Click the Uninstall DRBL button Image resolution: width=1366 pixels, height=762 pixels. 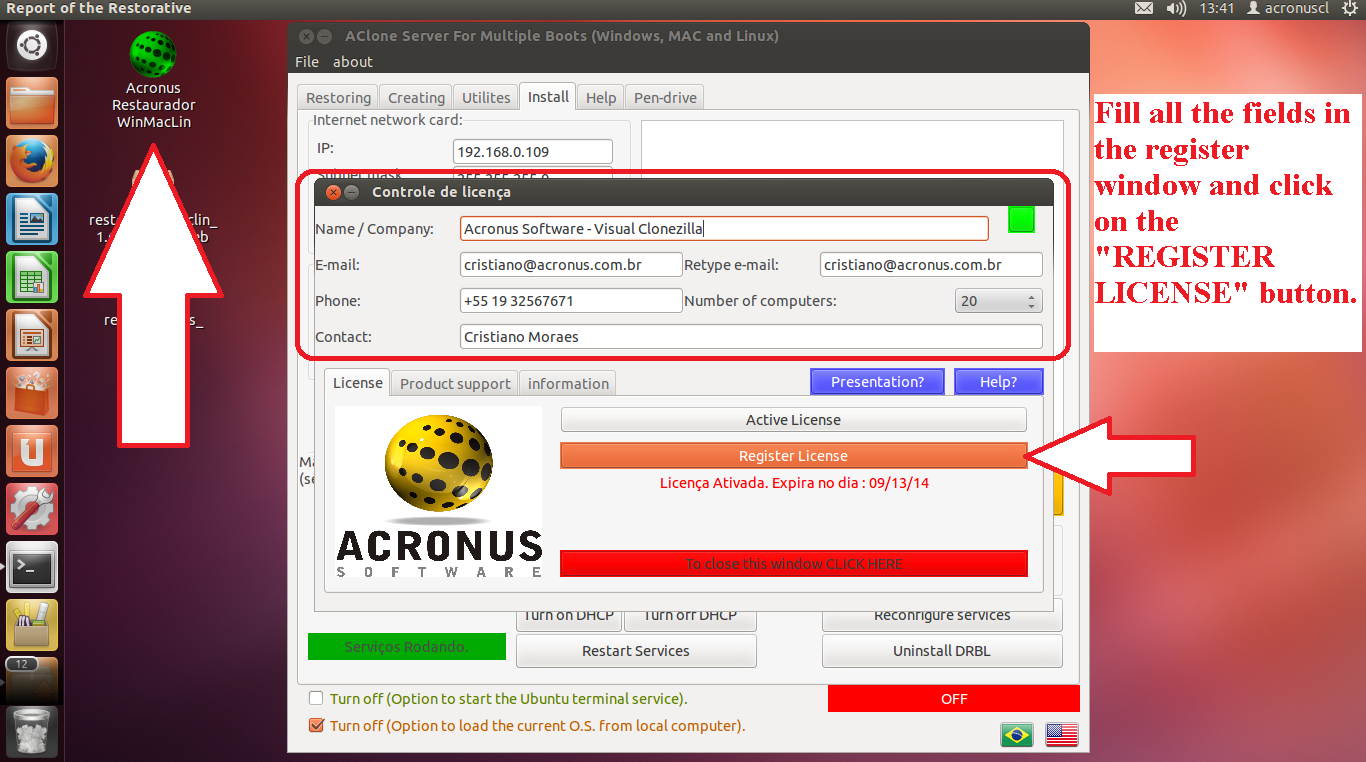pyautogui.click(x=942, y=651)
